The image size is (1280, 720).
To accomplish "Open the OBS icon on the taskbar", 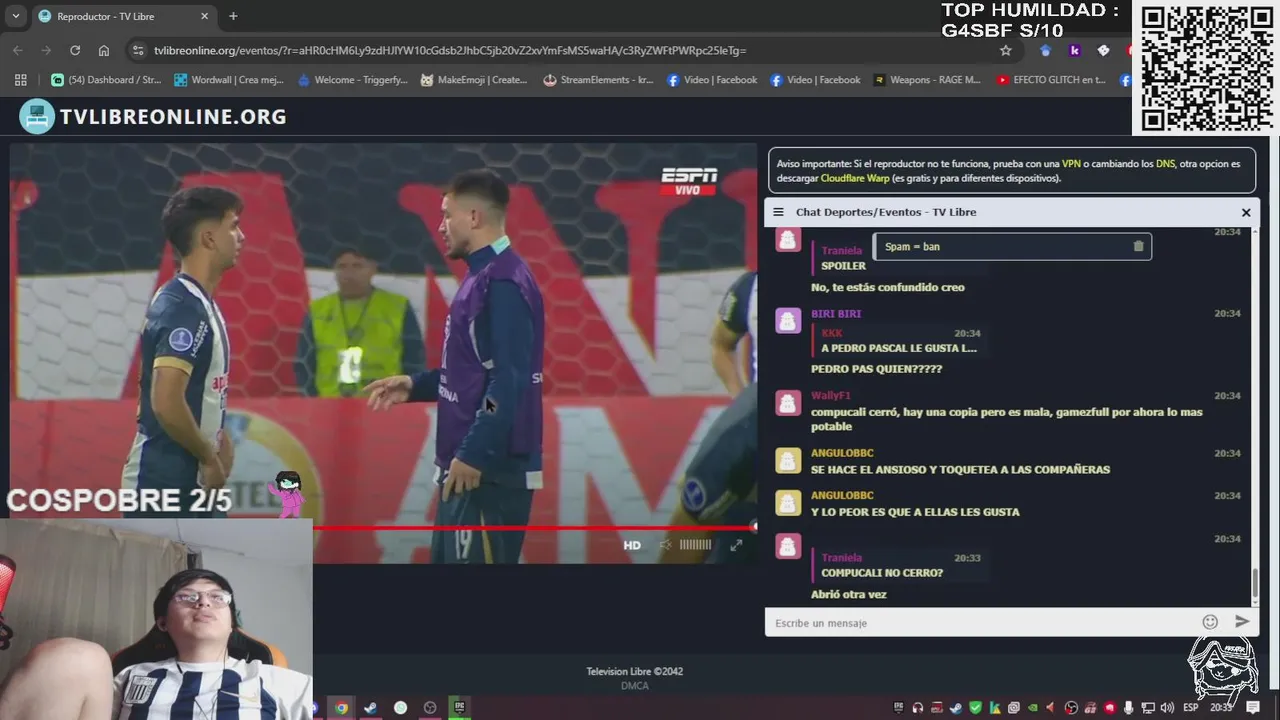I will pyautogui.click(x=430, y=708).
